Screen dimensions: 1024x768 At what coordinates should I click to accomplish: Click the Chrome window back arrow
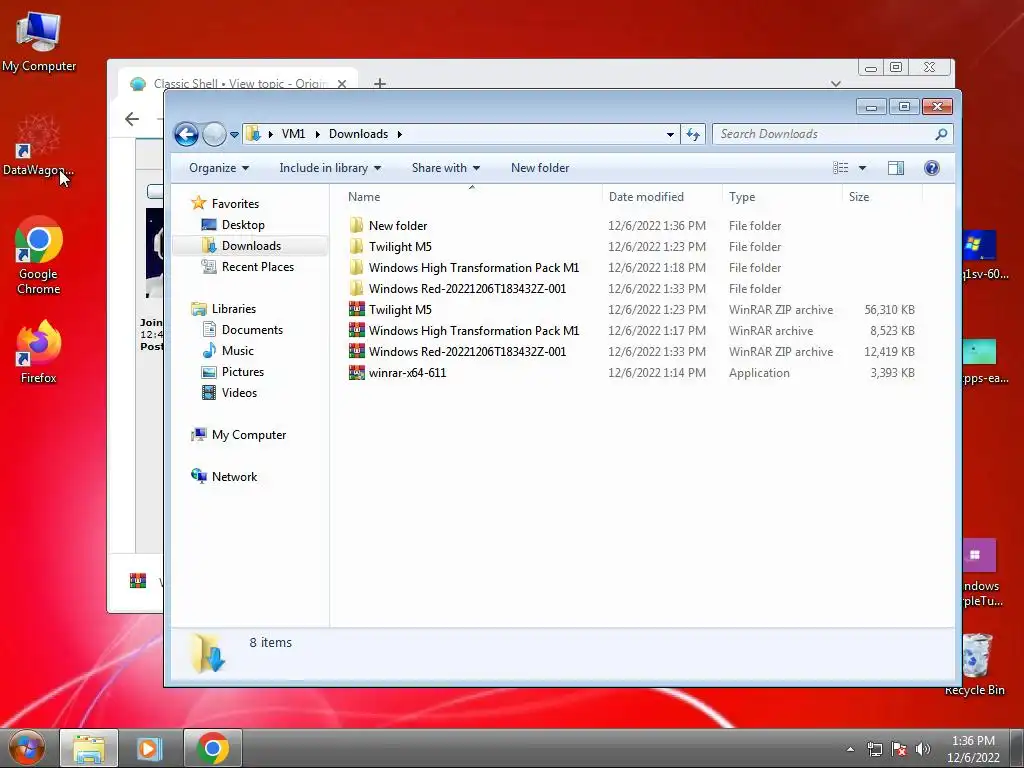pyautogui.click(x=132, y=119)
